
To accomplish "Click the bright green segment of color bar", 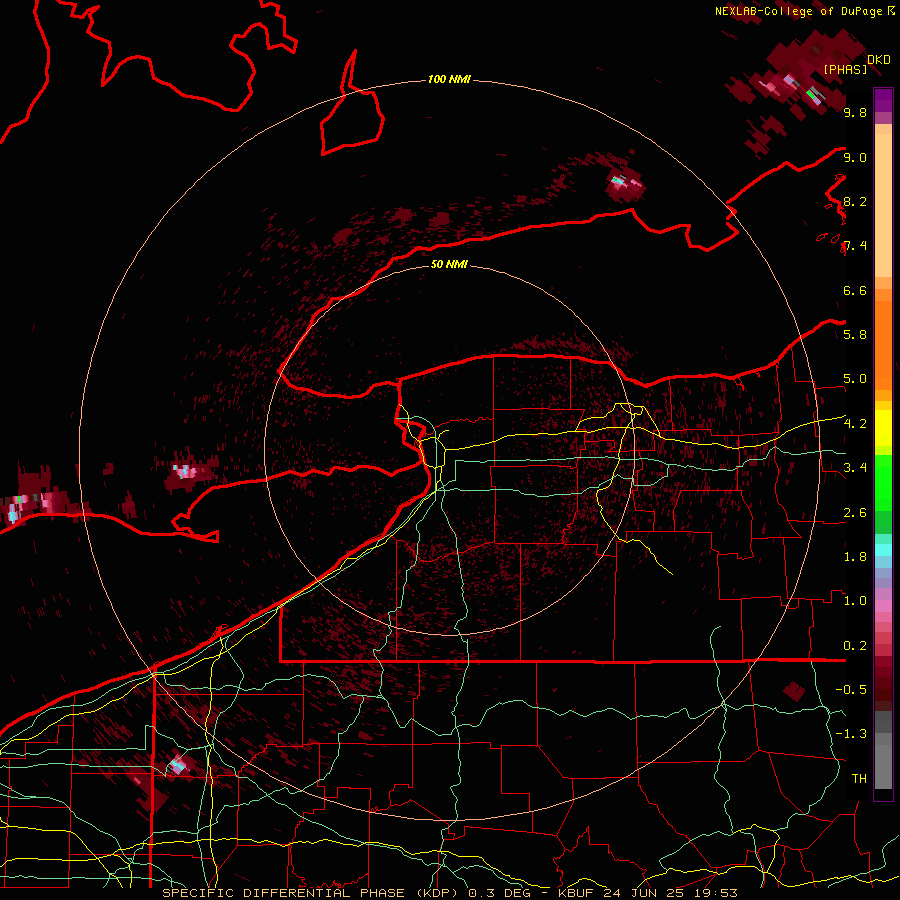I will tap(883, 485).
